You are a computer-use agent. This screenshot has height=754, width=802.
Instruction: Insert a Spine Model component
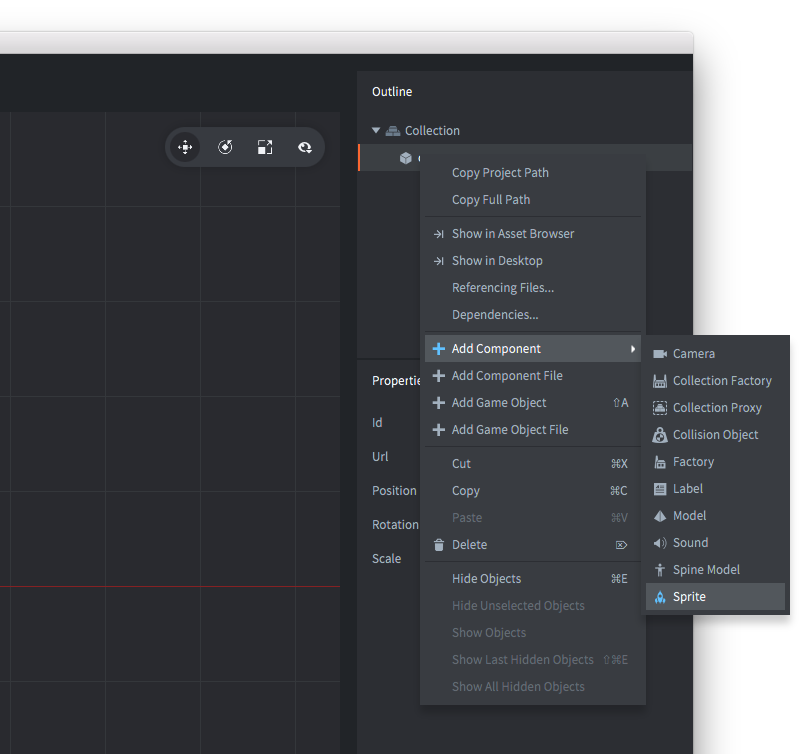(x=706, y=570)
